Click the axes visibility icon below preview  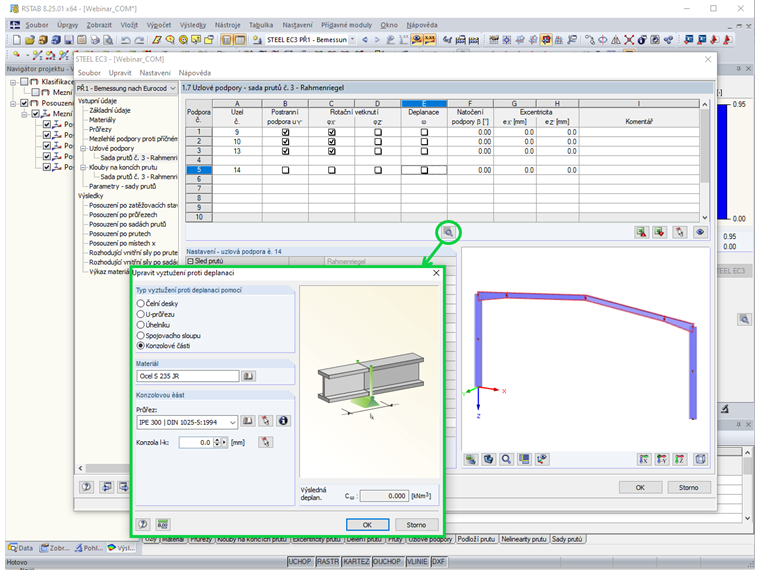[542, 459]
